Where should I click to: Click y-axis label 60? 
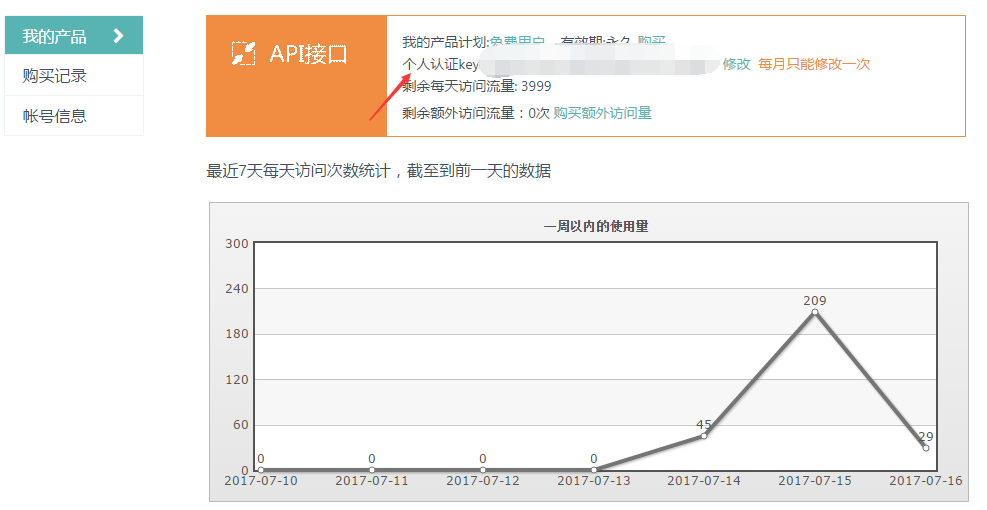tap(240, 425)
